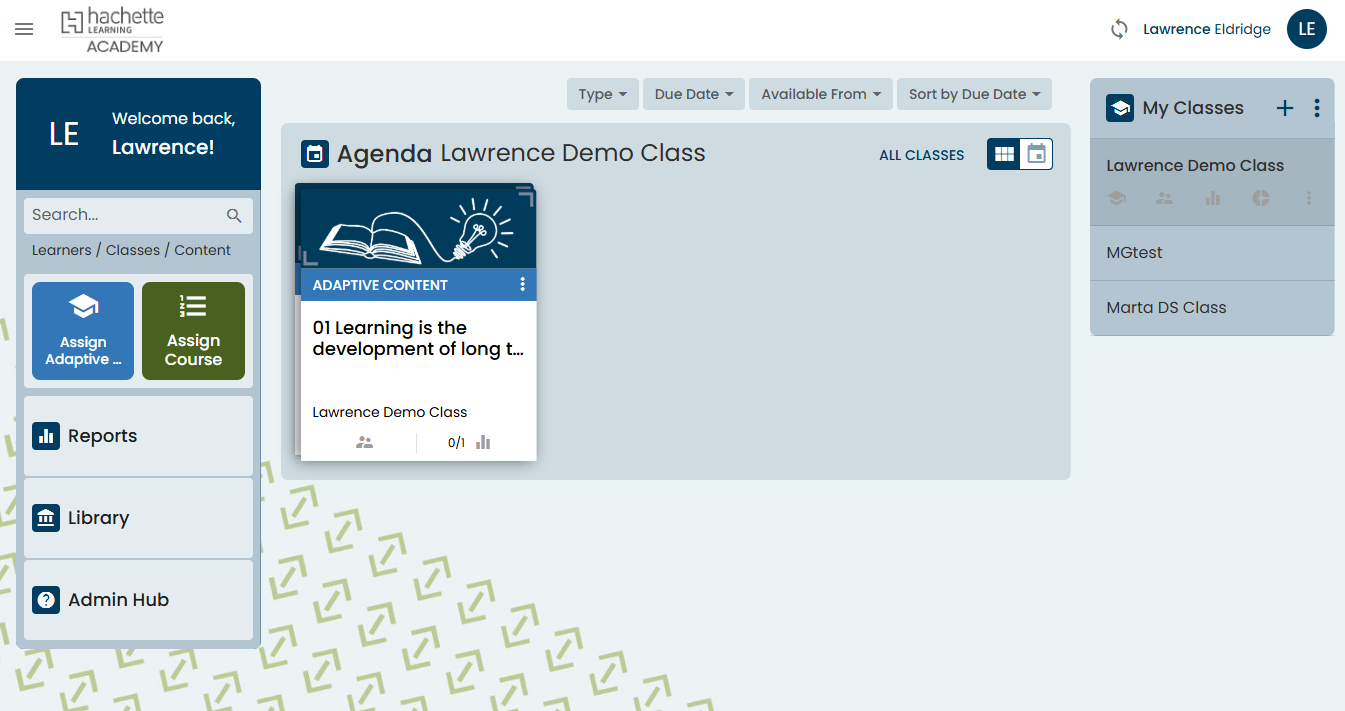1345x711 pixels.
Task: Click the LE welcome avatar initials
Action: click(x=64, y=134)
